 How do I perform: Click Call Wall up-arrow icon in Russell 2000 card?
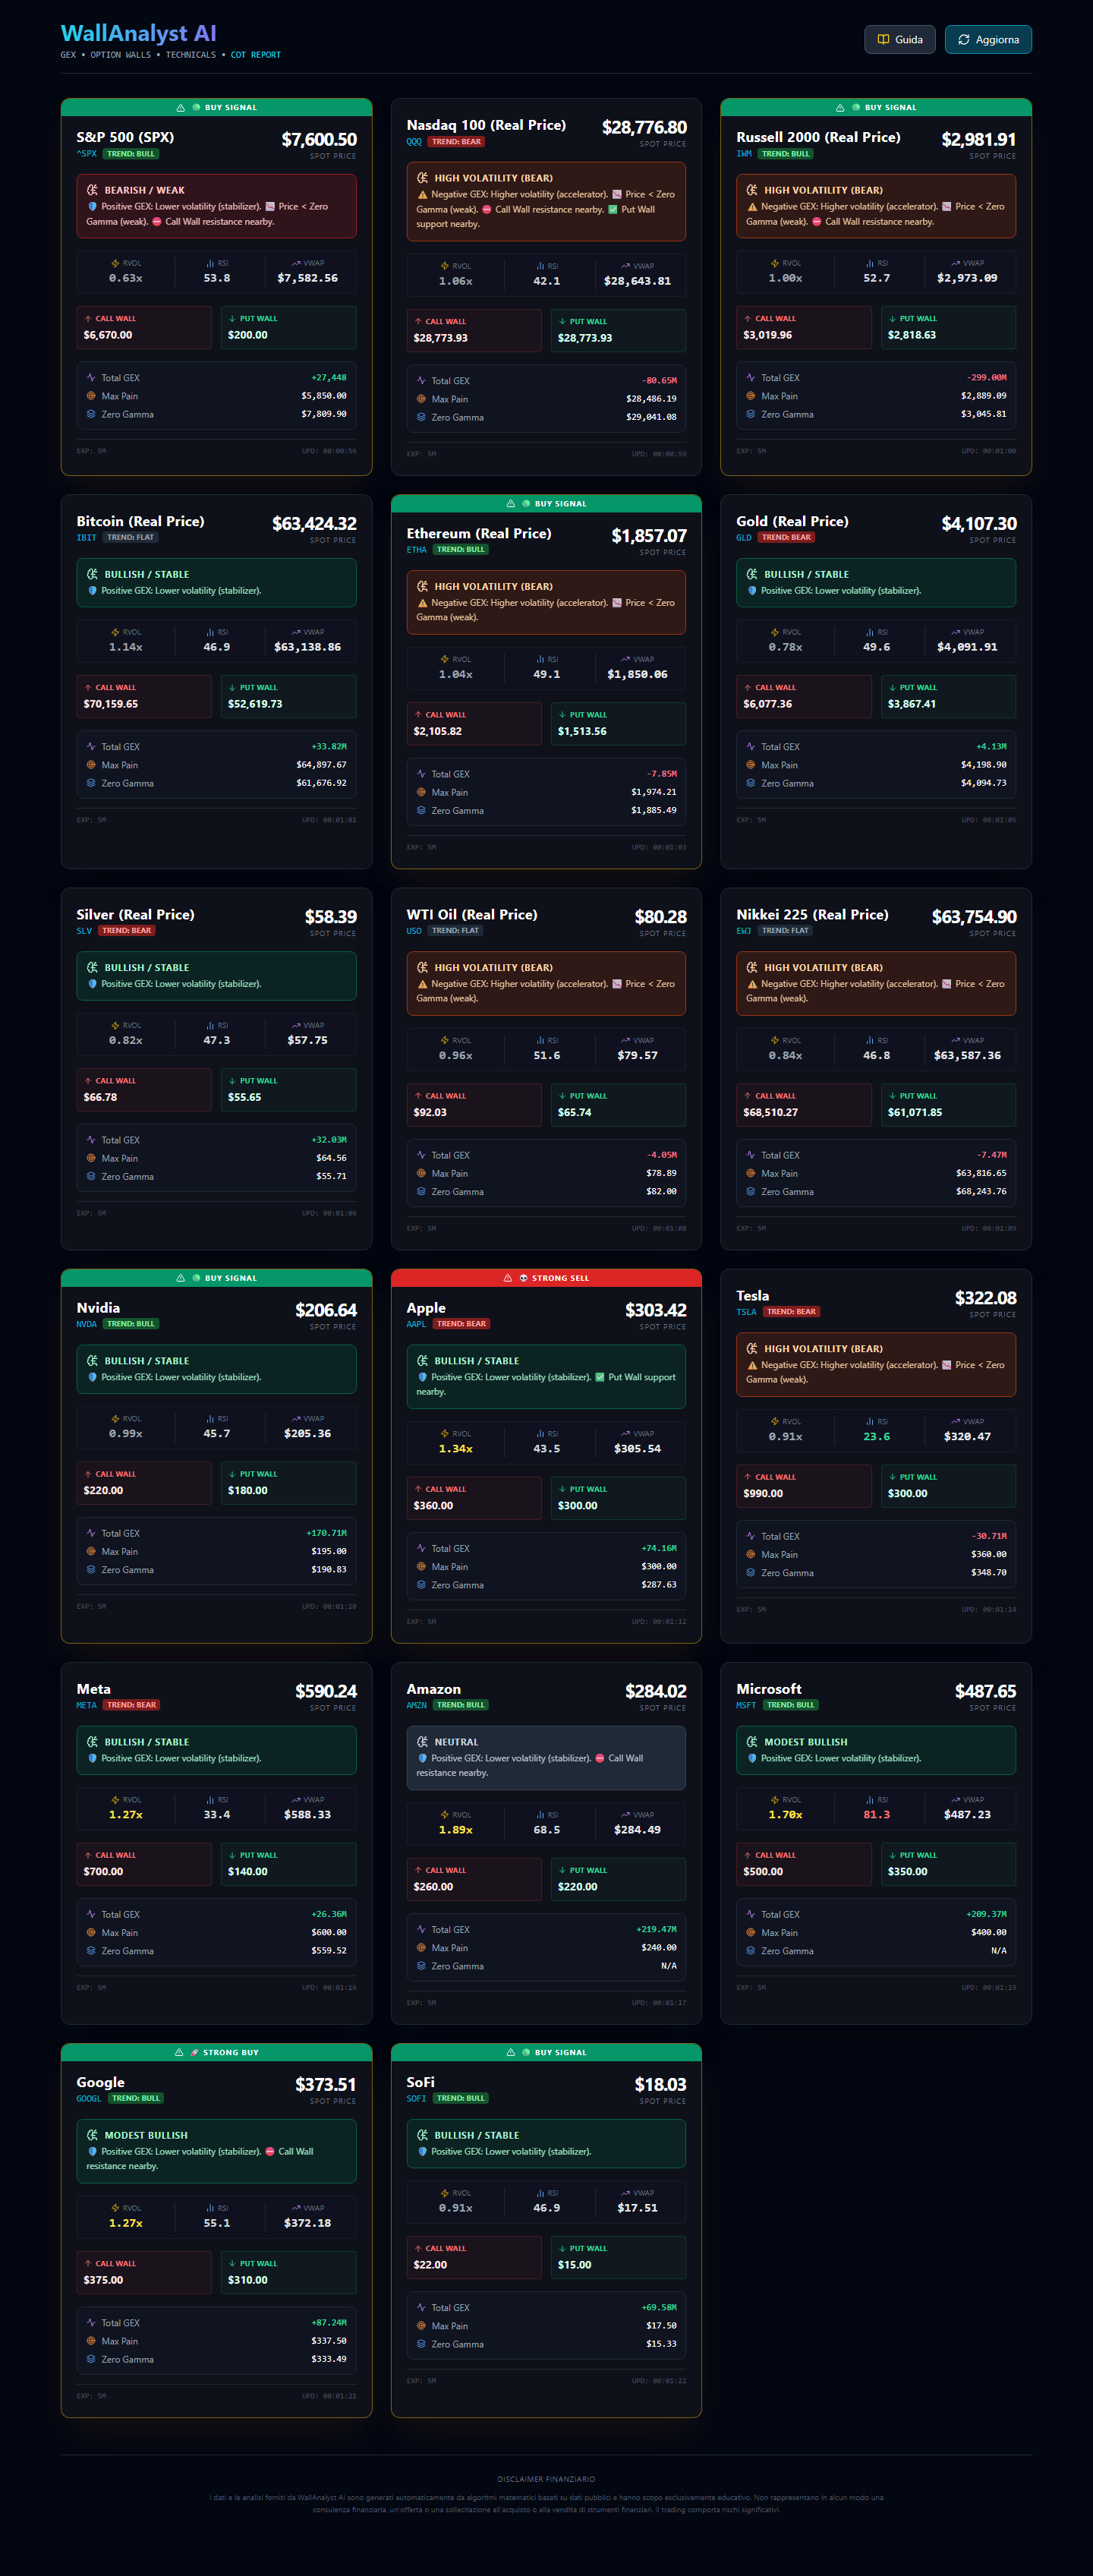click(748, 319)
